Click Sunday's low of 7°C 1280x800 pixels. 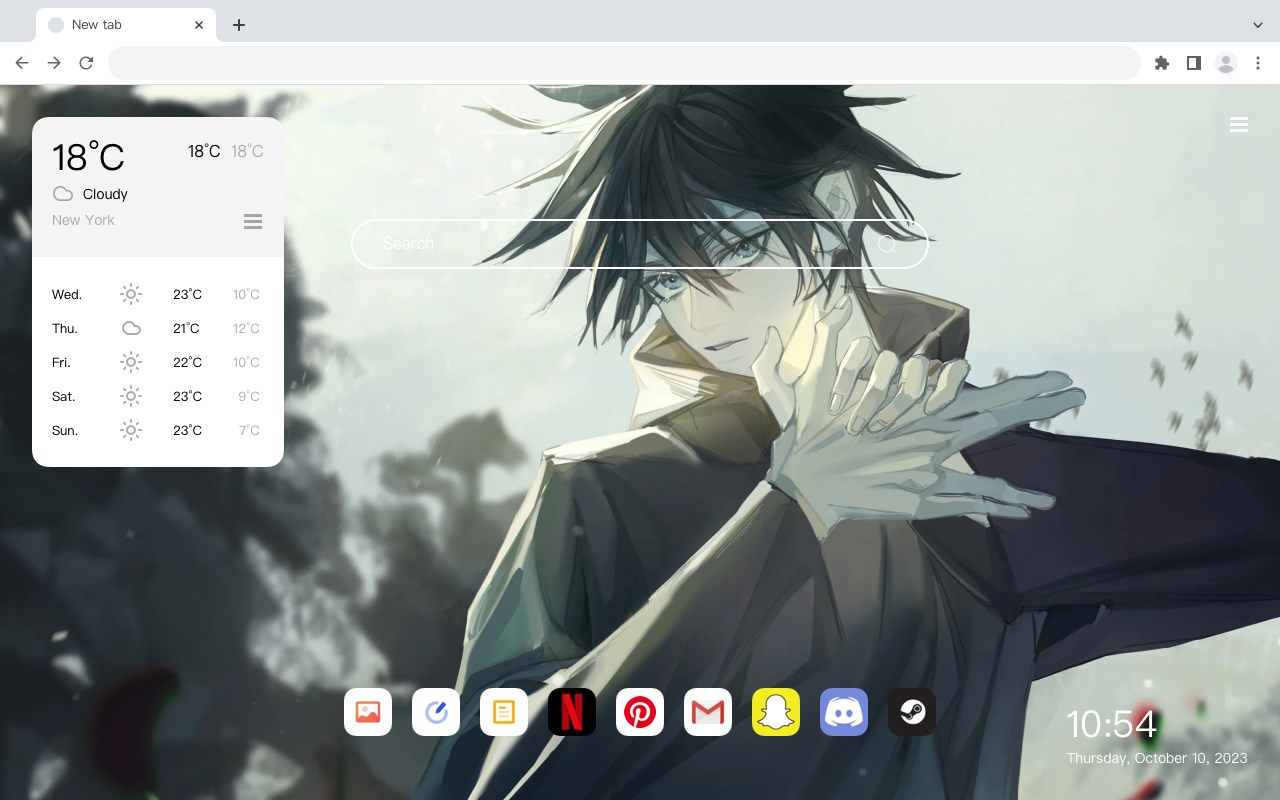tap(249, 430)
